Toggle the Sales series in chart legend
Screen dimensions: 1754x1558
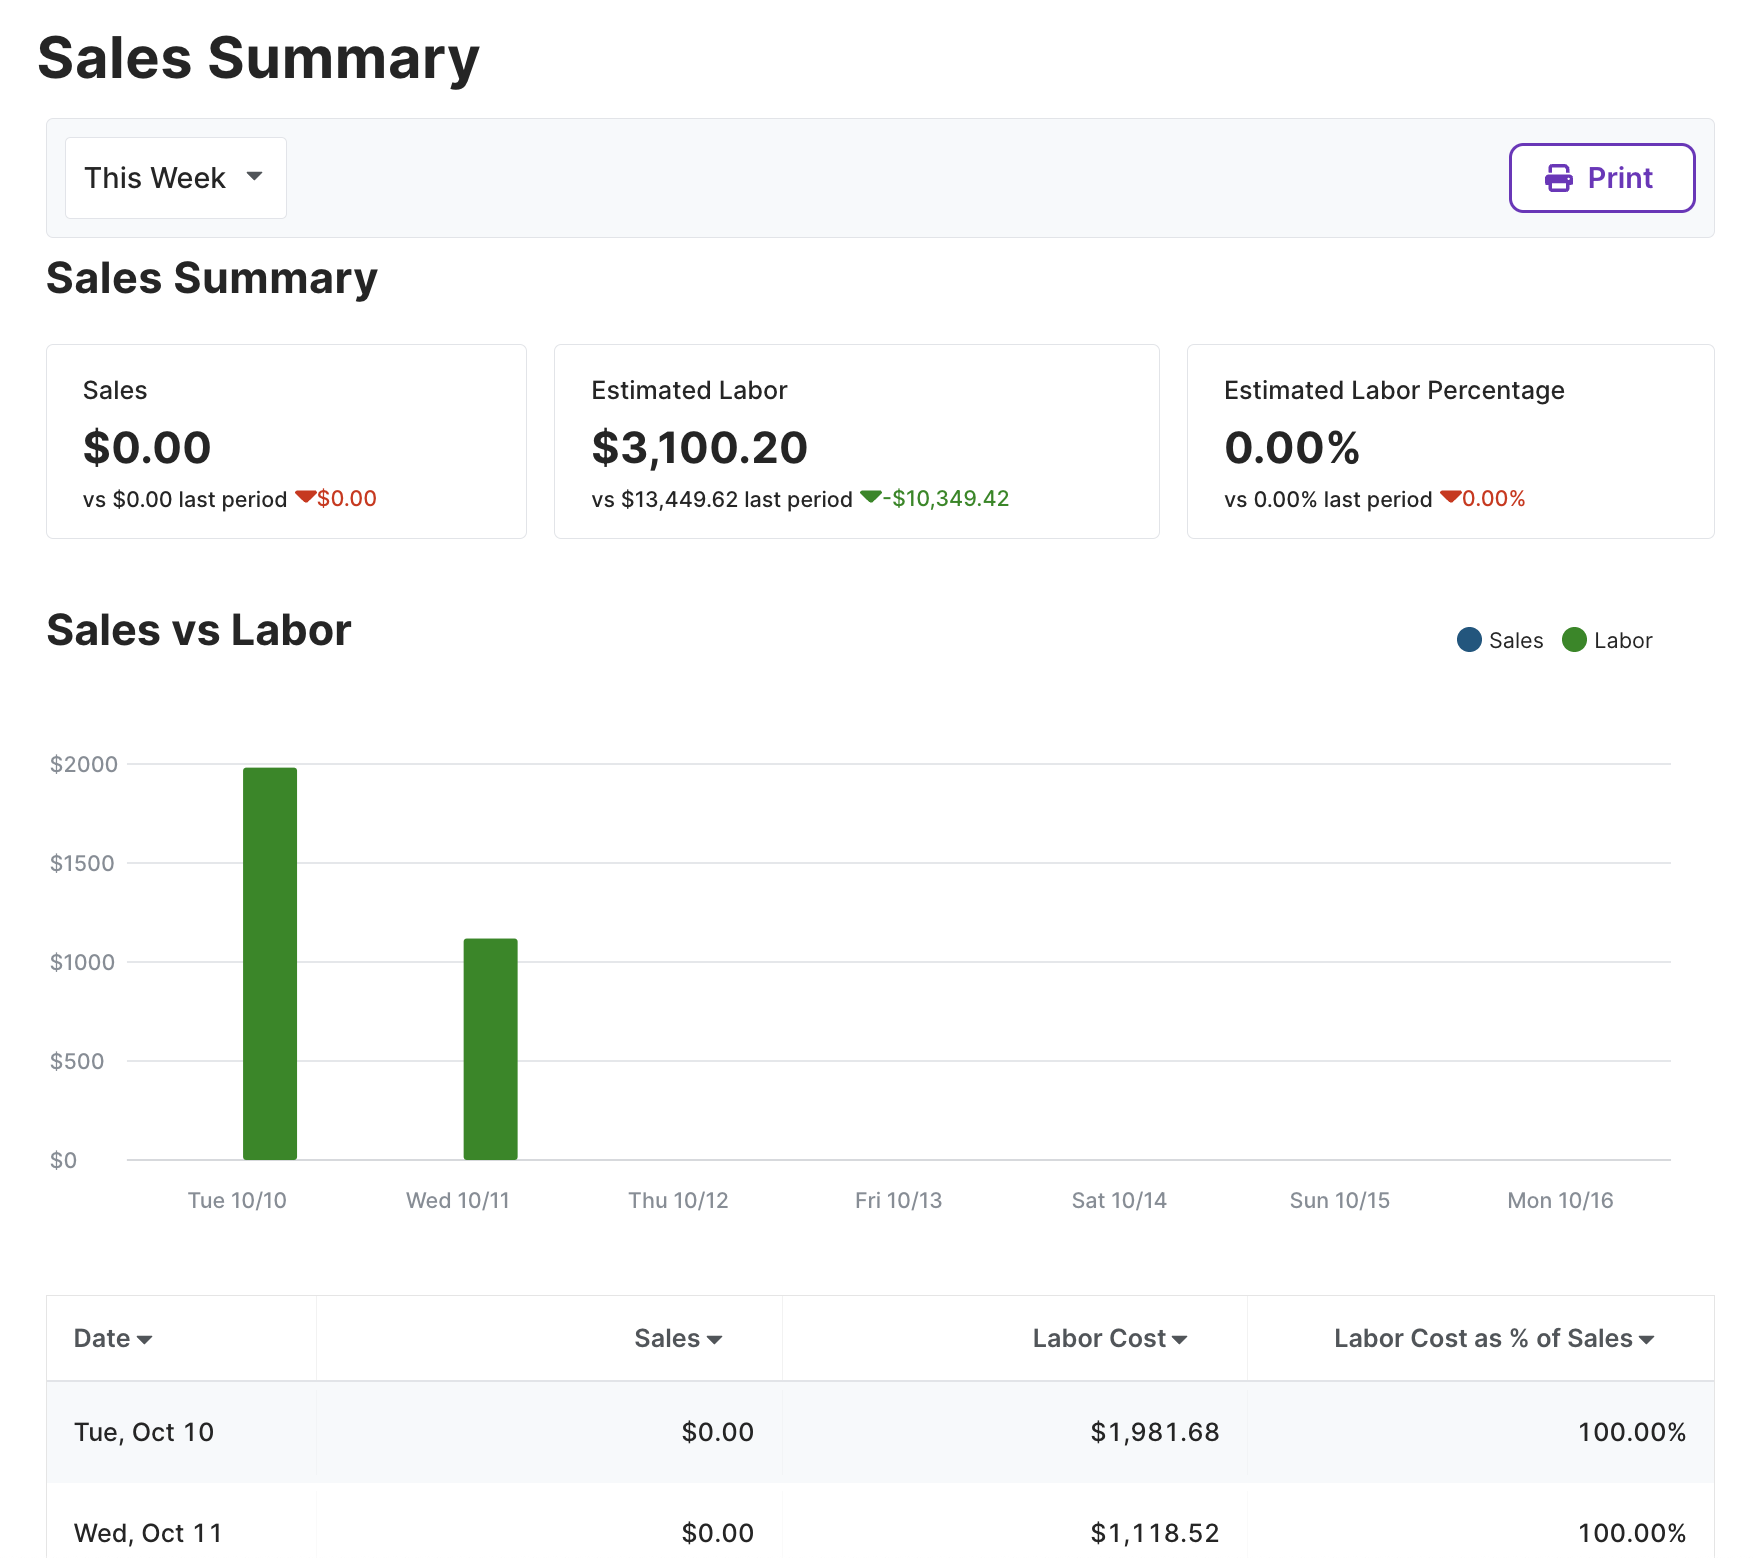click(1500, 640)
